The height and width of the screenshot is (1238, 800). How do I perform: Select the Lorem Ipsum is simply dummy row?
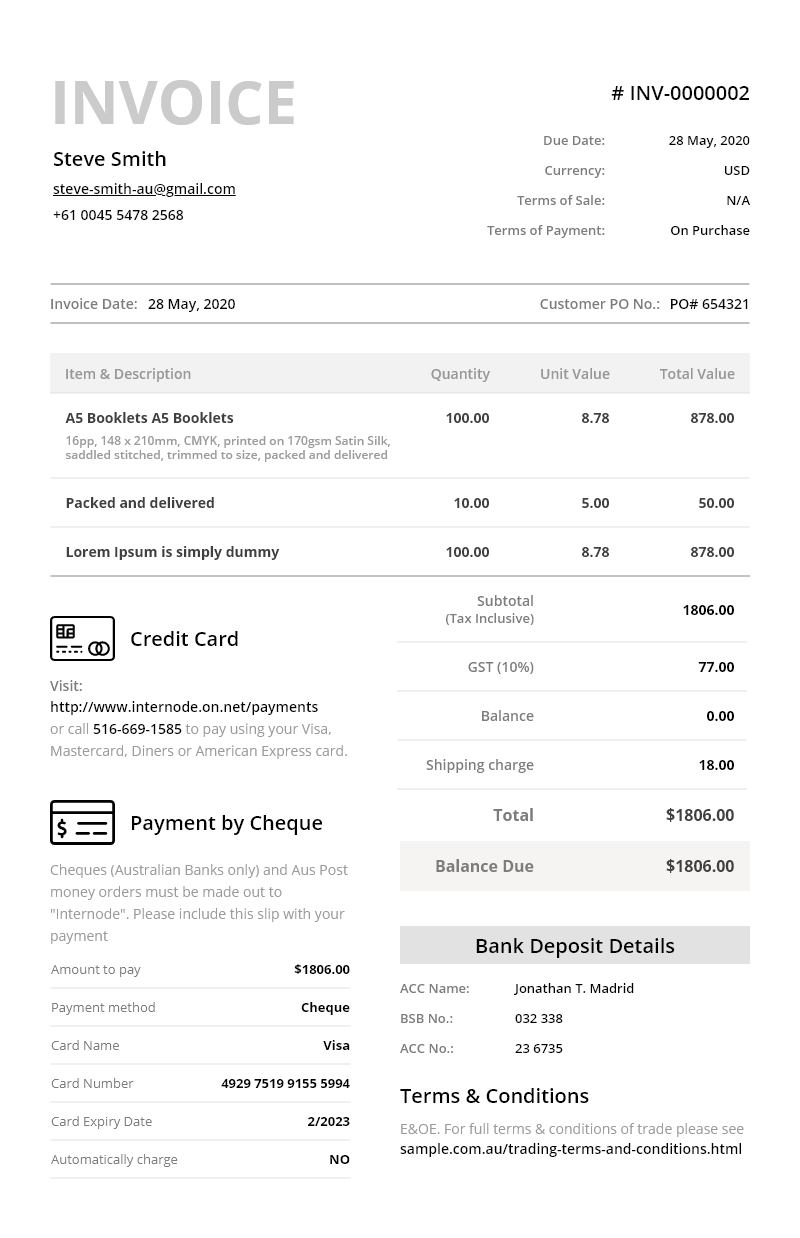pyautogui.click(x=172, y=552)
